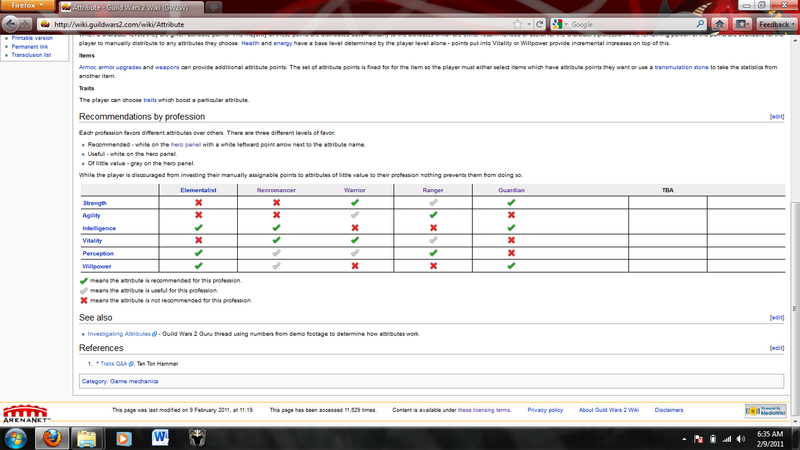Image resolution: width=800 pixels, height=450 pixels.
Task: Click the vertical page scrollbar thumb
Action: point(794,309)
